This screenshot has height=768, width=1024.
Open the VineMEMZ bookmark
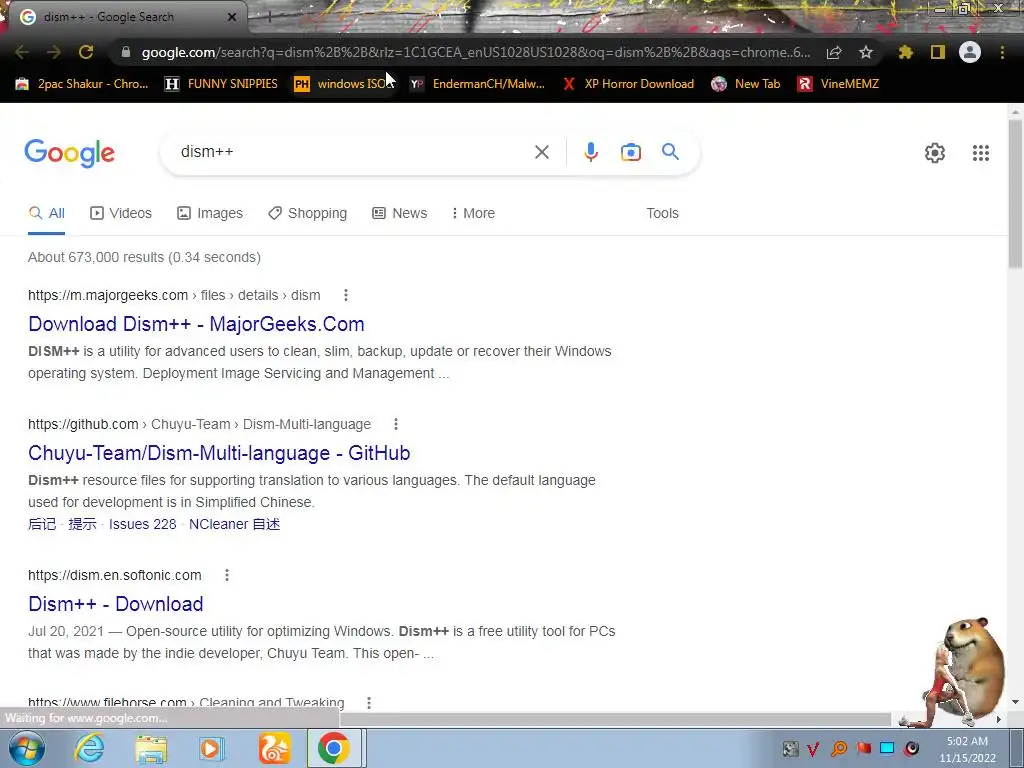pos(839,84)
